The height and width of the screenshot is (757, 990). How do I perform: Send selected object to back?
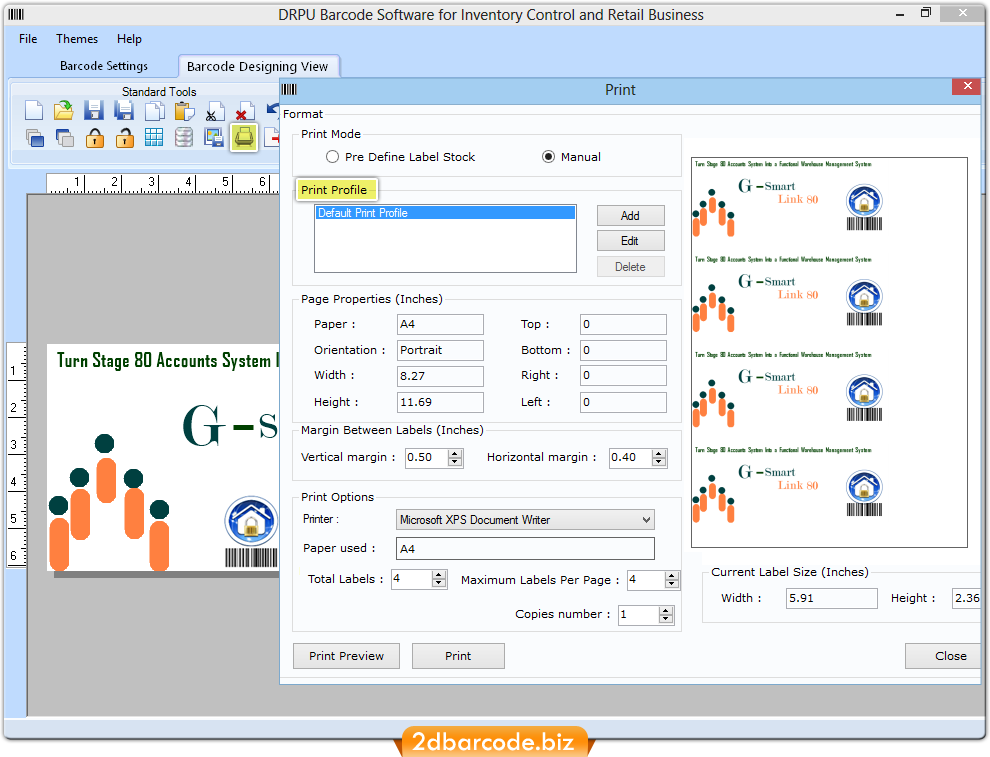[x=64, y=137]
